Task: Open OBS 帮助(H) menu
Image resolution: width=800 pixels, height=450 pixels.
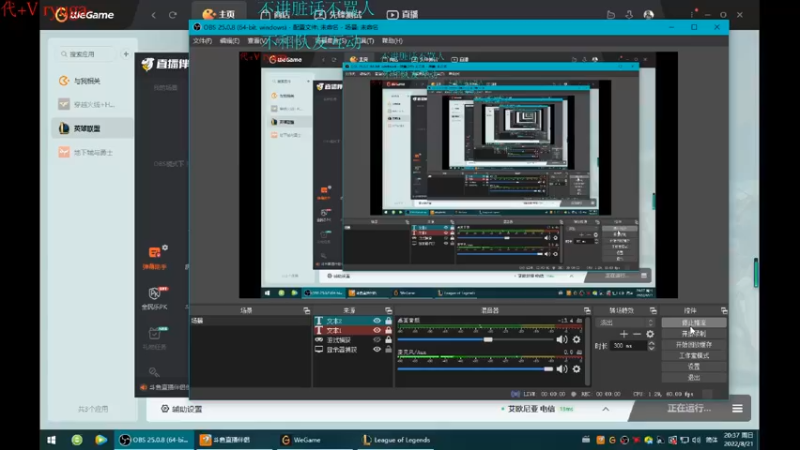Action: 392,41
